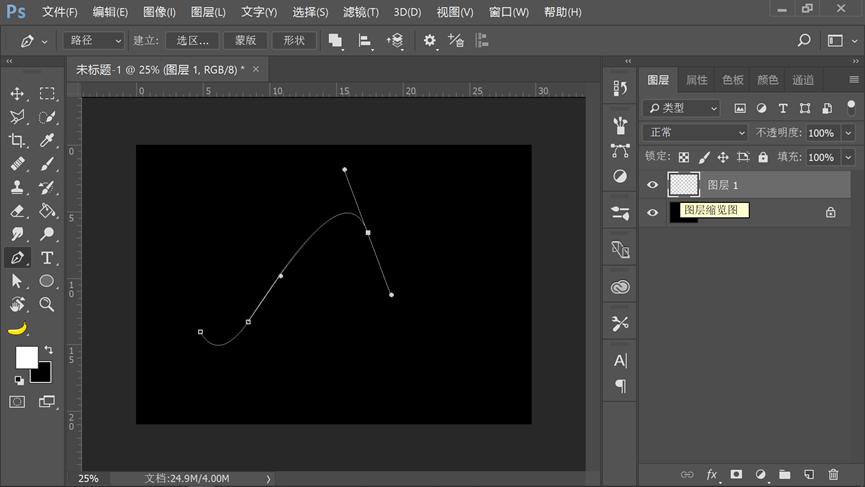Viewport: 865px width, 487px height.
Task: Switch to the 通道 tab
Action: coord(803,80)
